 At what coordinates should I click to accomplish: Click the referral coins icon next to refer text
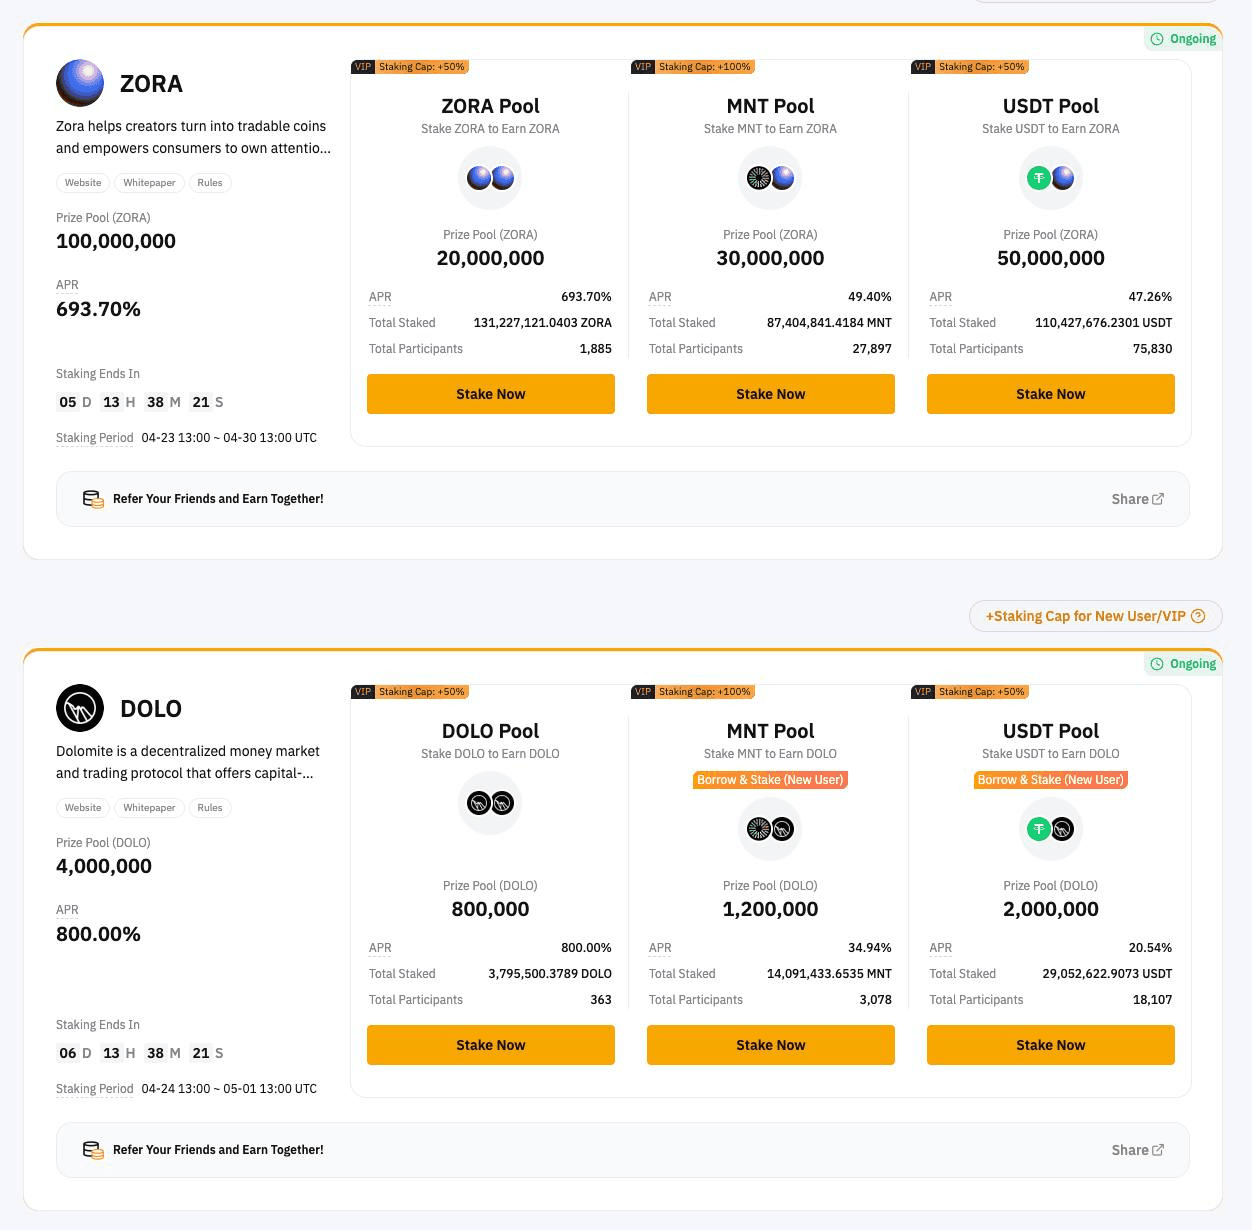pos(93,499)
